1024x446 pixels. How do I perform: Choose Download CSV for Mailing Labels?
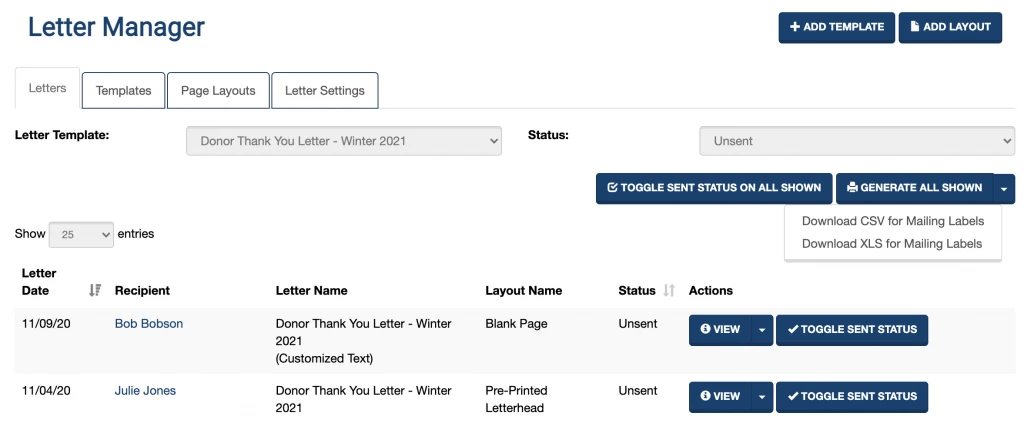click(893, 221)
